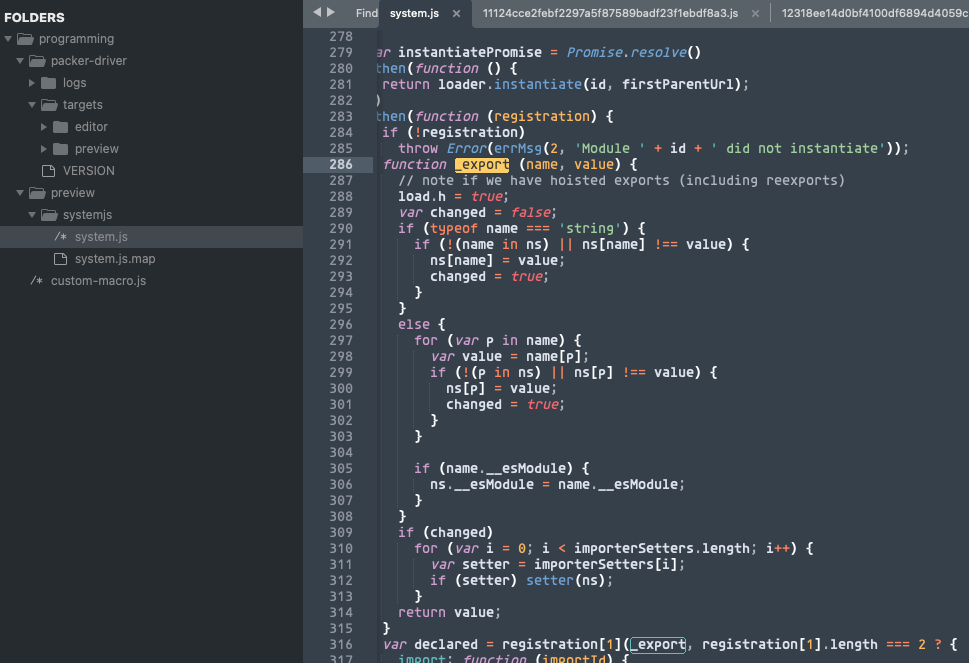Switch to the 11124cce2febf2297a5f87589badf23f1ebdf8a3.js tab
969x663 pixels.
coord(610,13)
